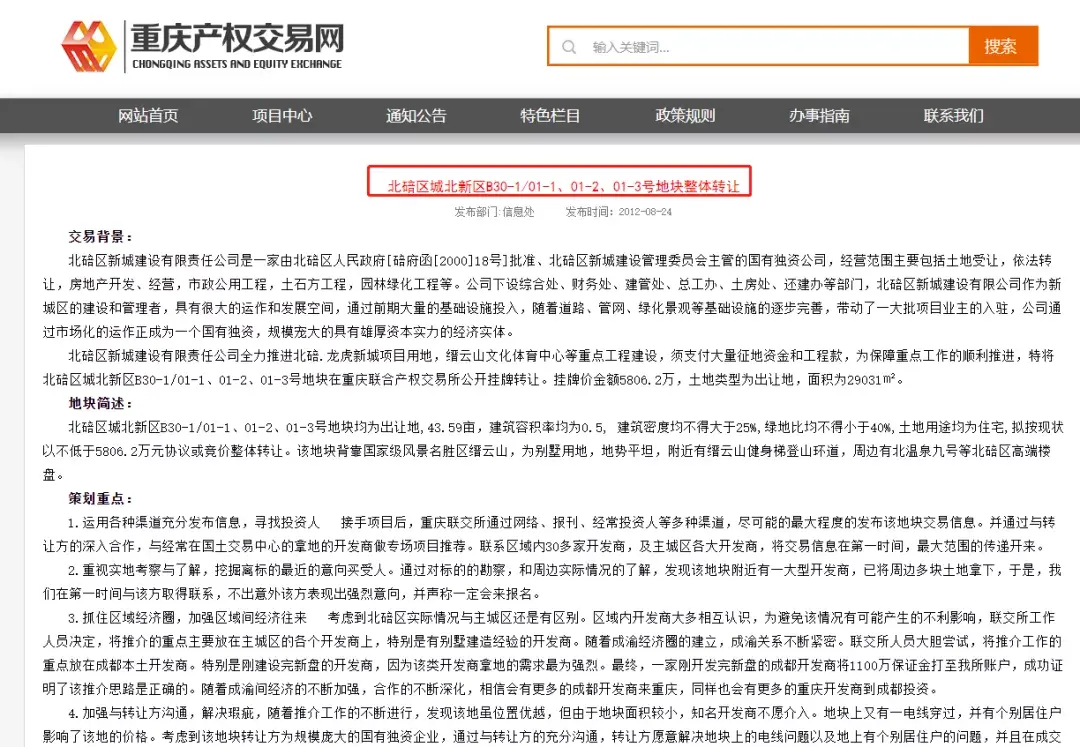Click paragraph starting 3.抓住区域经济圈

click(x=552, y=653)
